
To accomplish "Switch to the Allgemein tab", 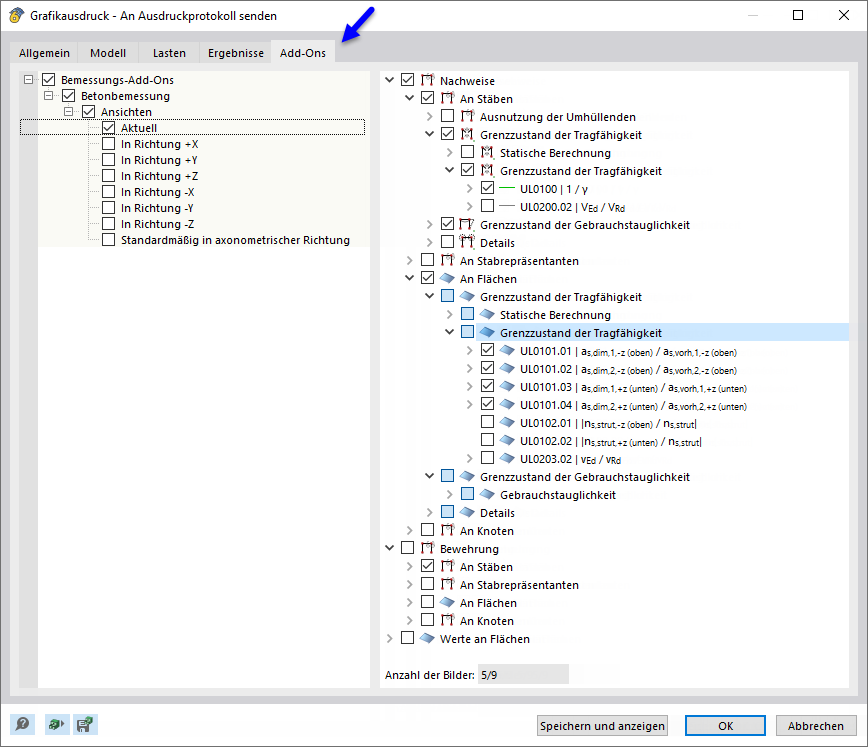I will click(44, 53).
